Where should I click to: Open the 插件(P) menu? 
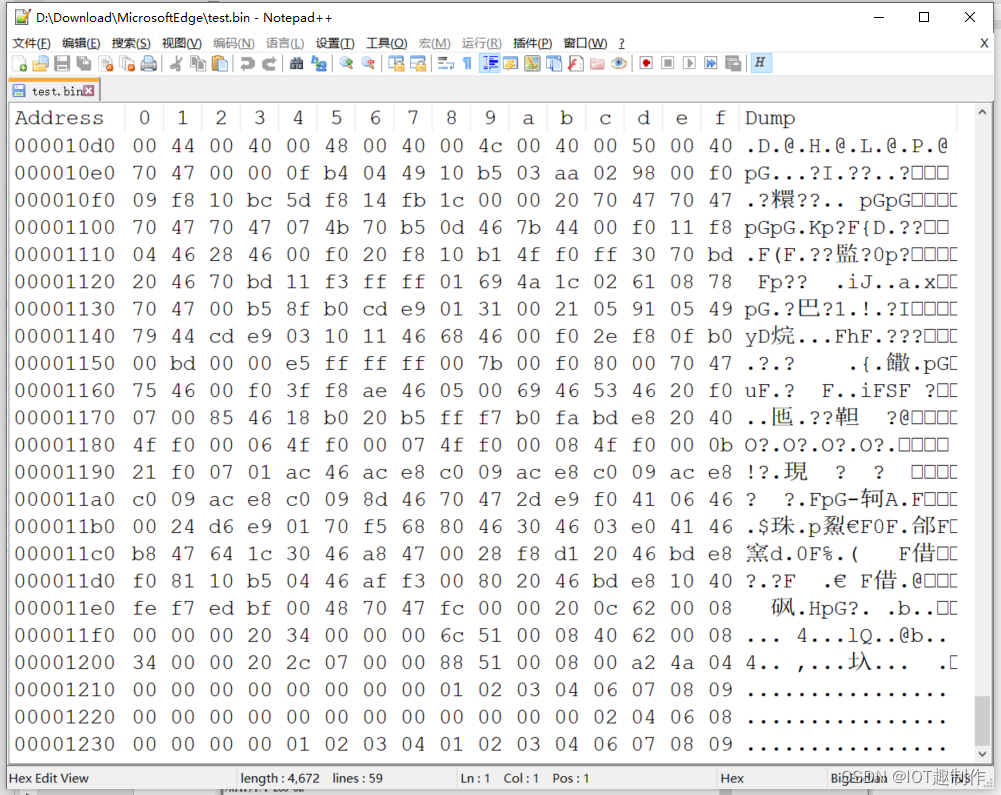pos(532,43)
